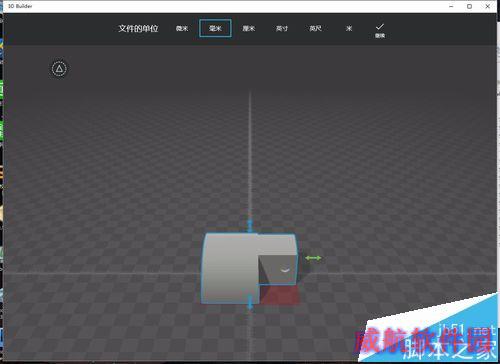The image size is (500, 364).
Task: Click the 文件的单位 label
Action: point(138,29)
